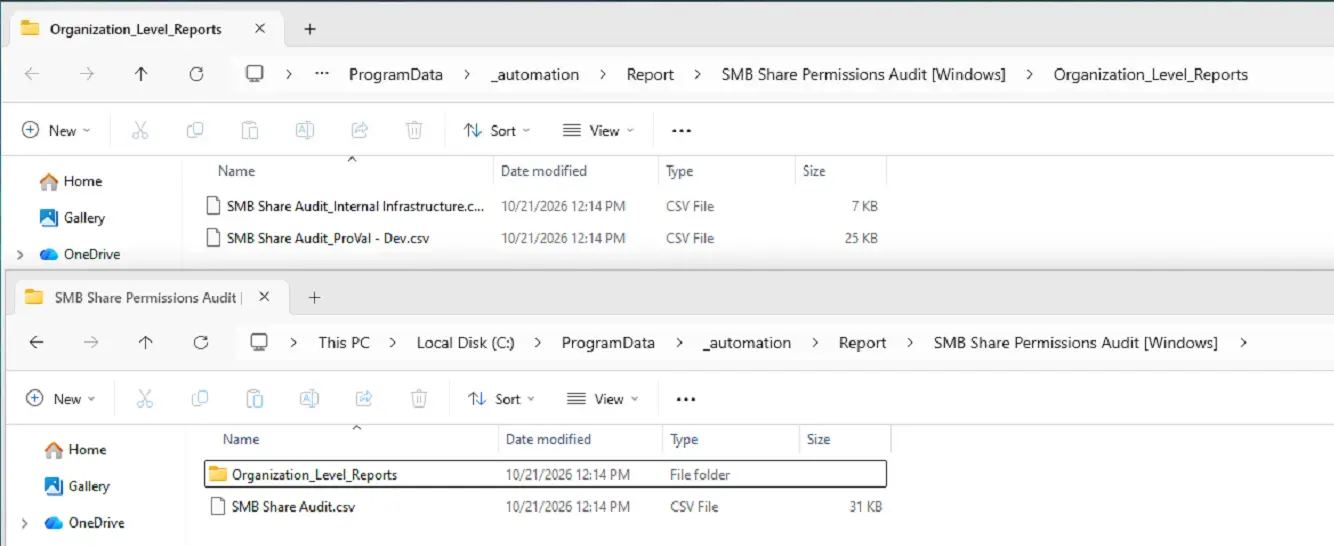
Task: Click This PC breadcrumb in bottom window
Action: pos(344,342)
